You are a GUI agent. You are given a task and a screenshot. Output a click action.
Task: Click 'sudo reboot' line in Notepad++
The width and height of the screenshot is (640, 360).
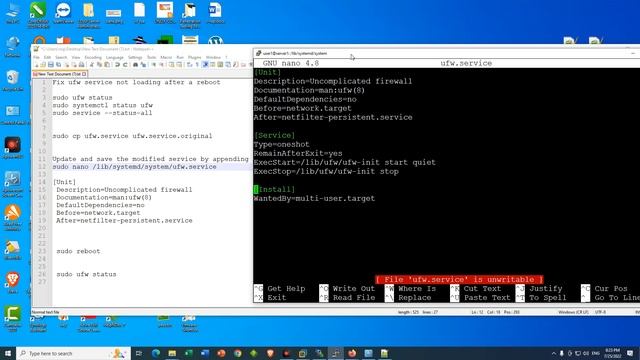(78, 251)
